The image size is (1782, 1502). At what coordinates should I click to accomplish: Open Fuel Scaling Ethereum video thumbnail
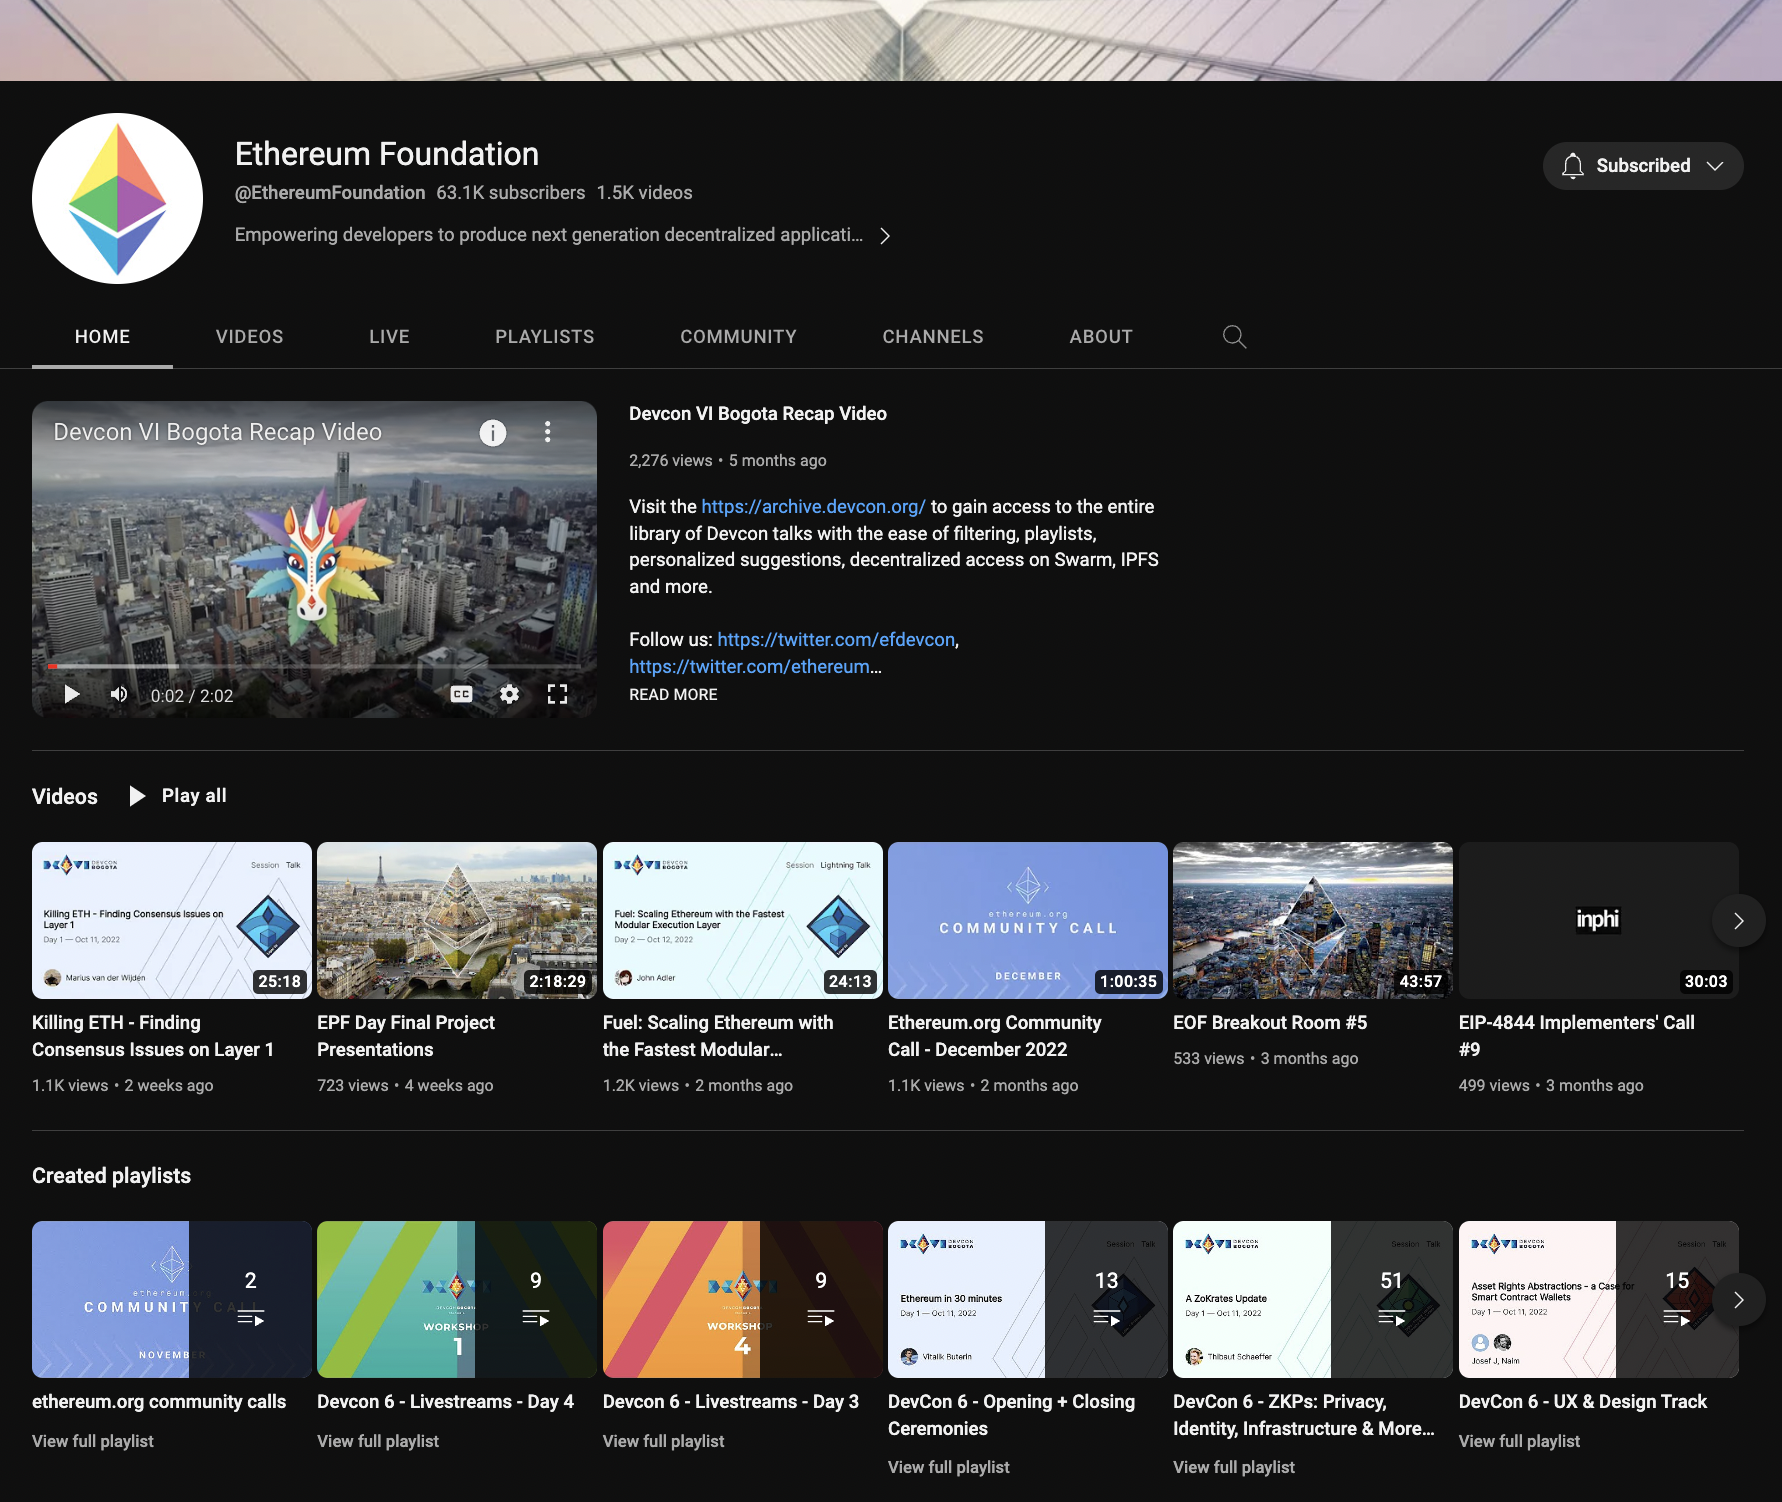click(742, 920)
